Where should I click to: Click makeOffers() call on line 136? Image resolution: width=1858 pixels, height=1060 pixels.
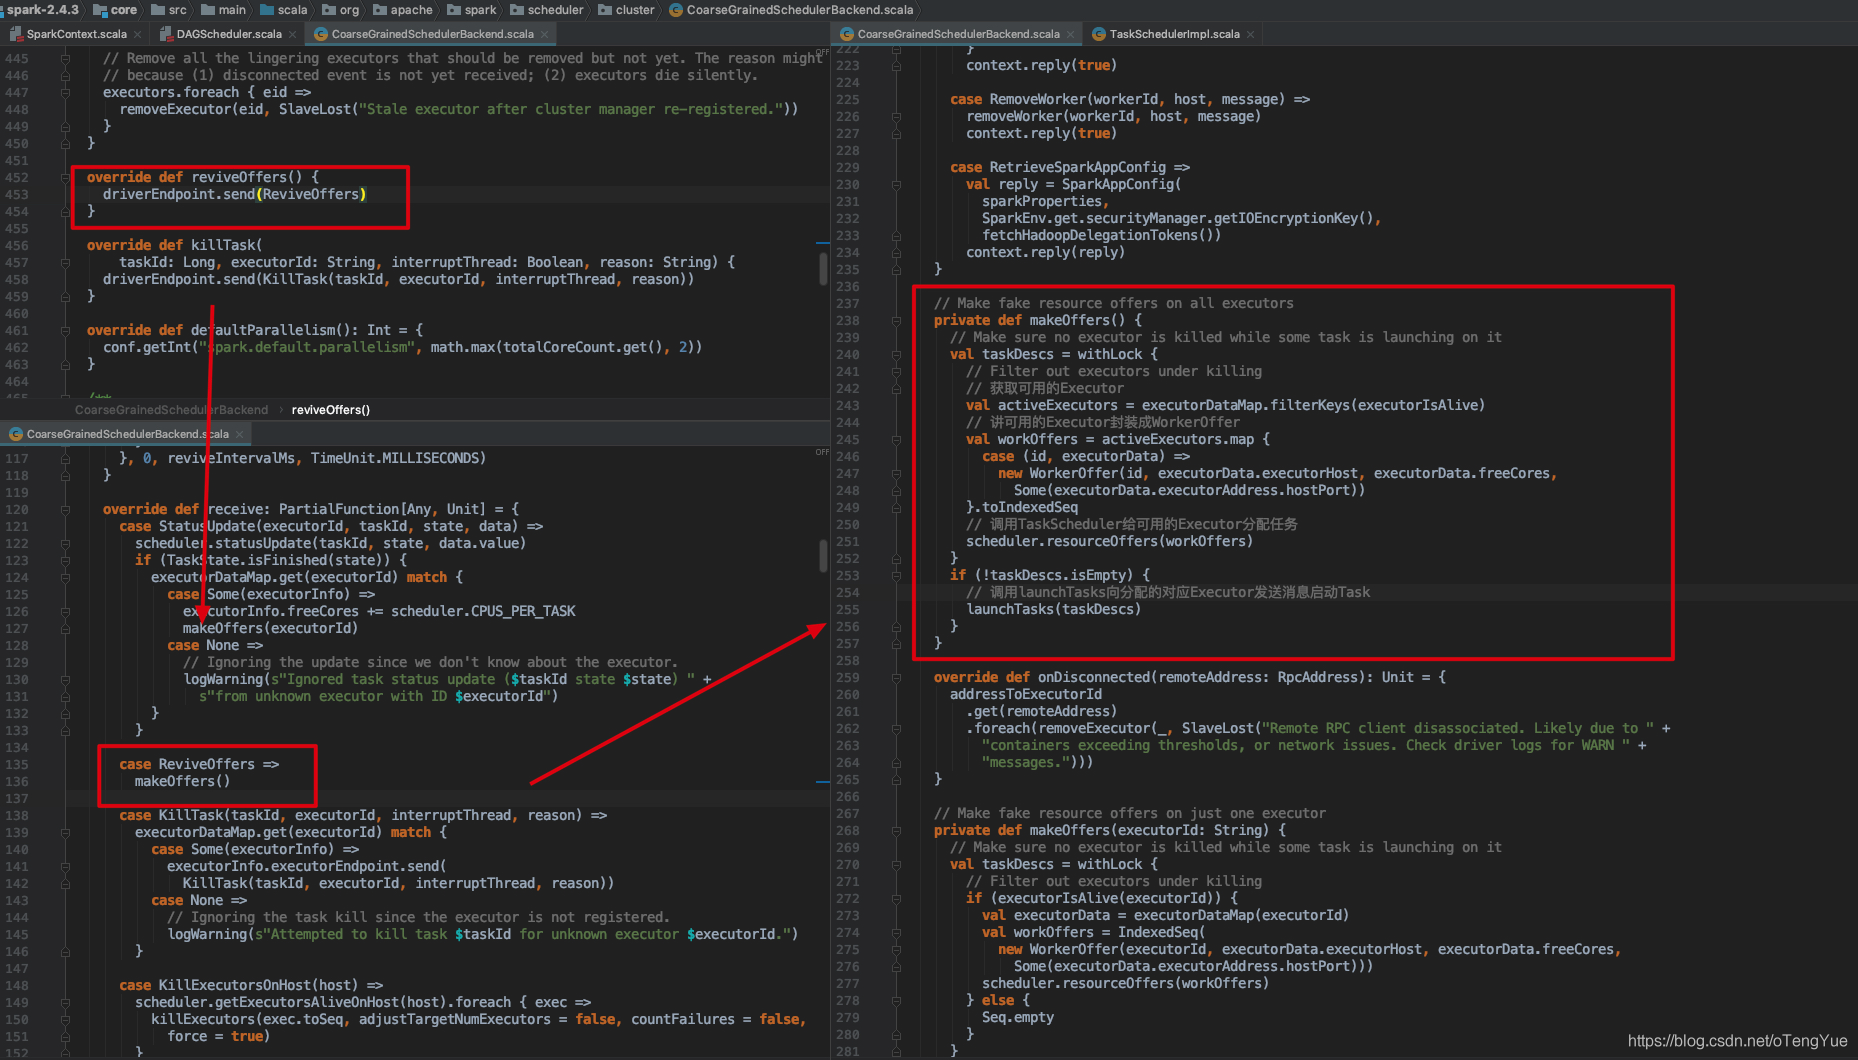(x=182, y=781)
